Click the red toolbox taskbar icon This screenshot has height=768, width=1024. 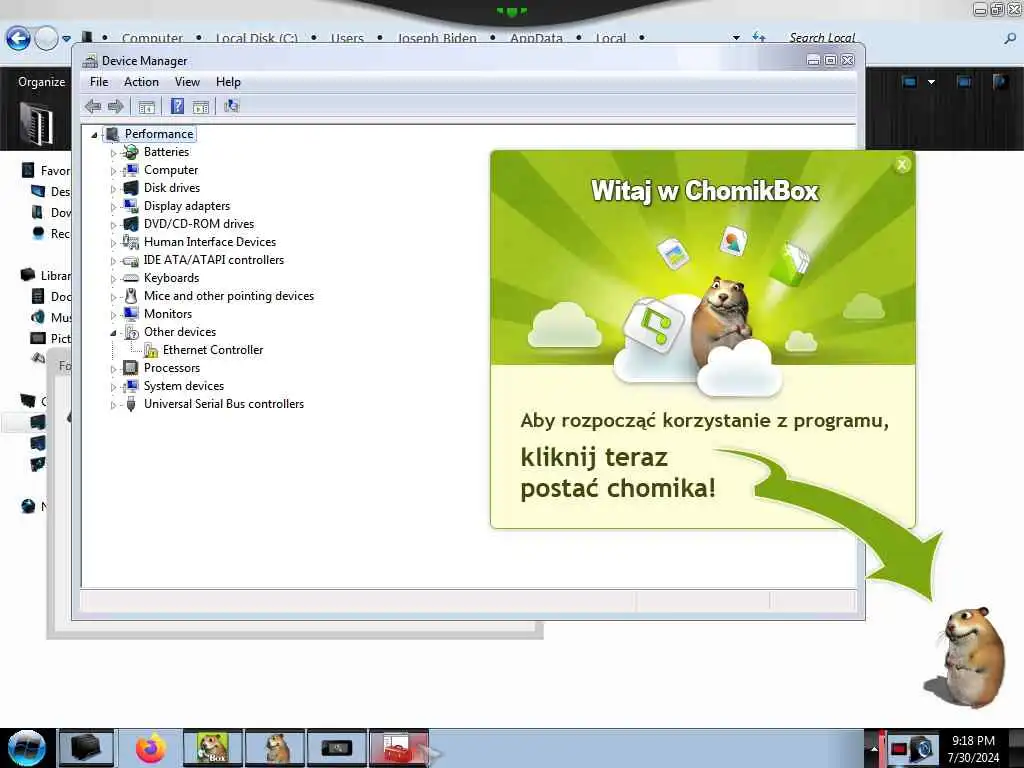point(398,748)
